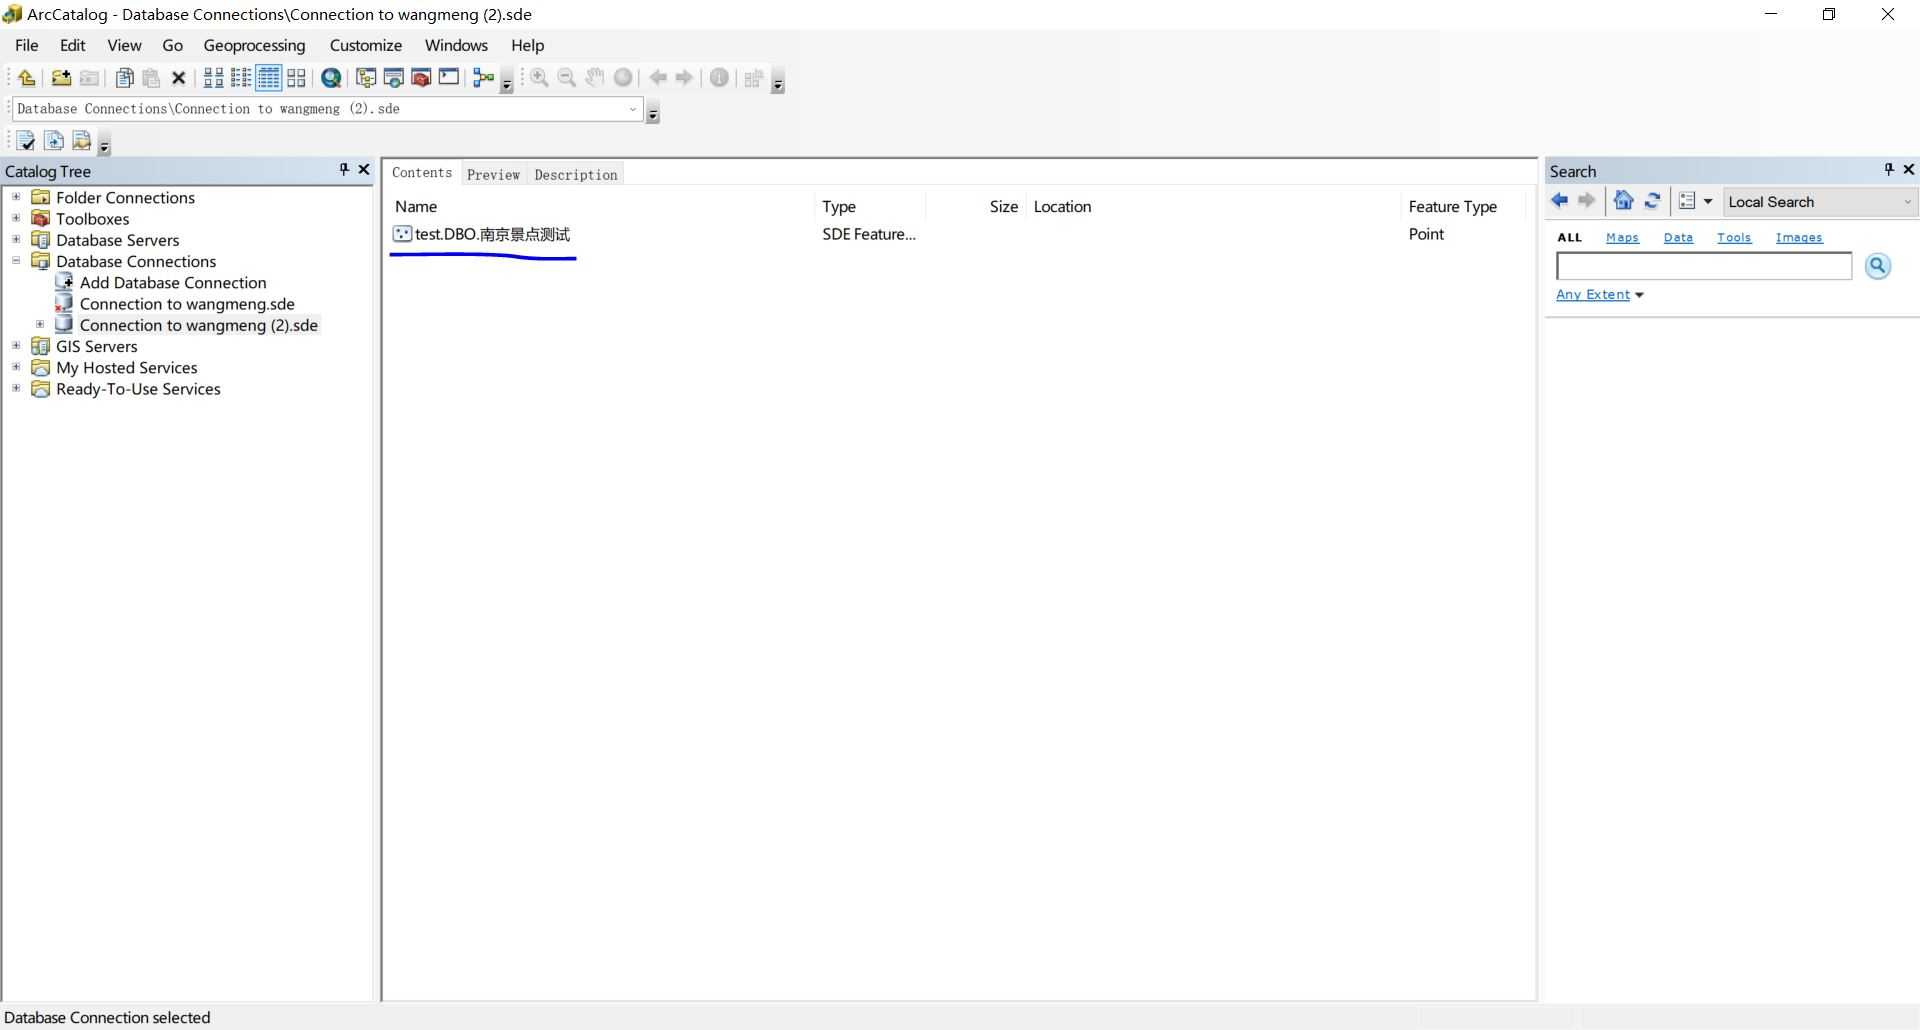1920x1030 pixels.
Task: Click the Up One Level toolbar icon
Action: (27, 78)
